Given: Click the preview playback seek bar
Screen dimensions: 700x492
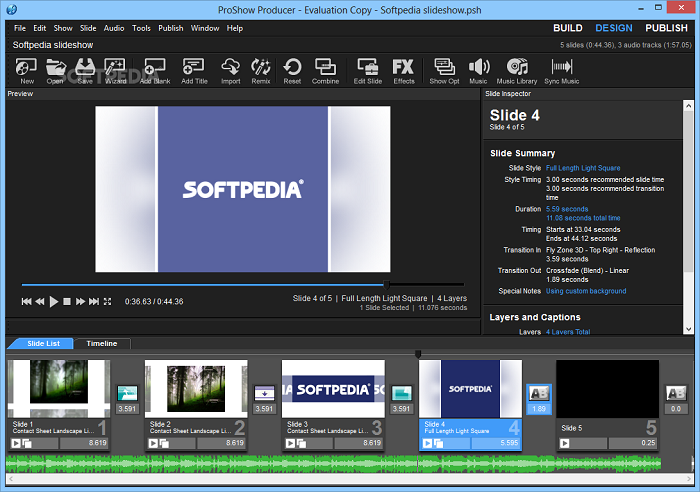Looking at the screenshot, I should click(243, 284).
